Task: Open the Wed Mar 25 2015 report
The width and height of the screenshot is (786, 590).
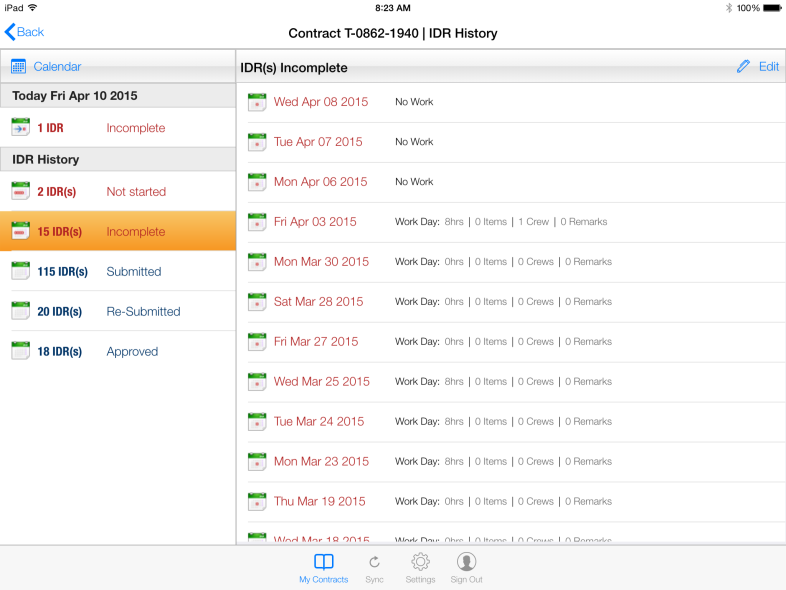Action: 321,382
